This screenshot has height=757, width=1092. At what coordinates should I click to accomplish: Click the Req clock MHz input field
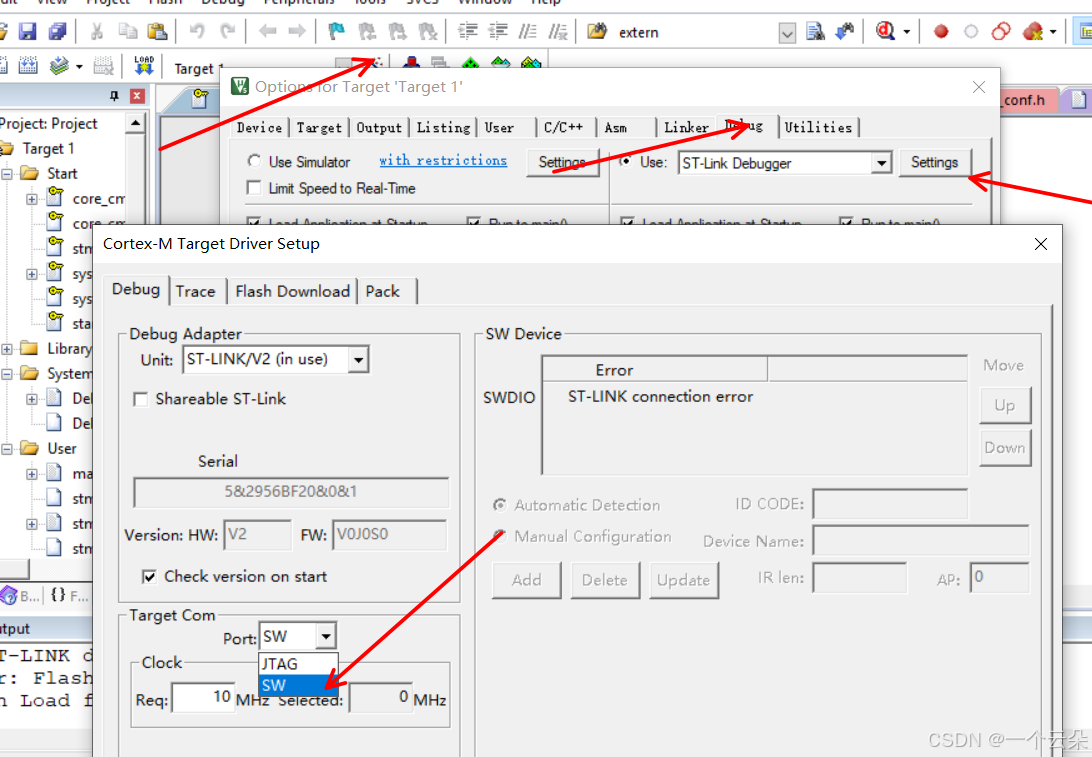point(203,697)
